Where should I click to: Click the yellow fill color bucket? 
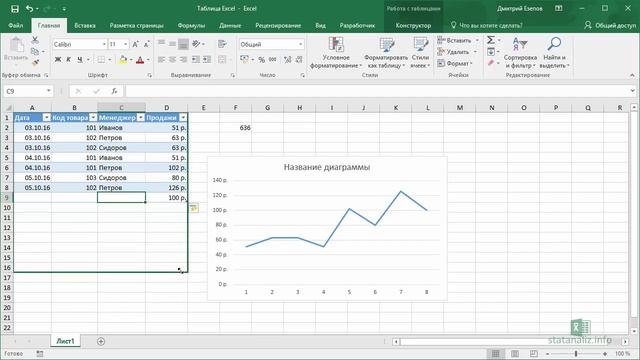[123, 60]
